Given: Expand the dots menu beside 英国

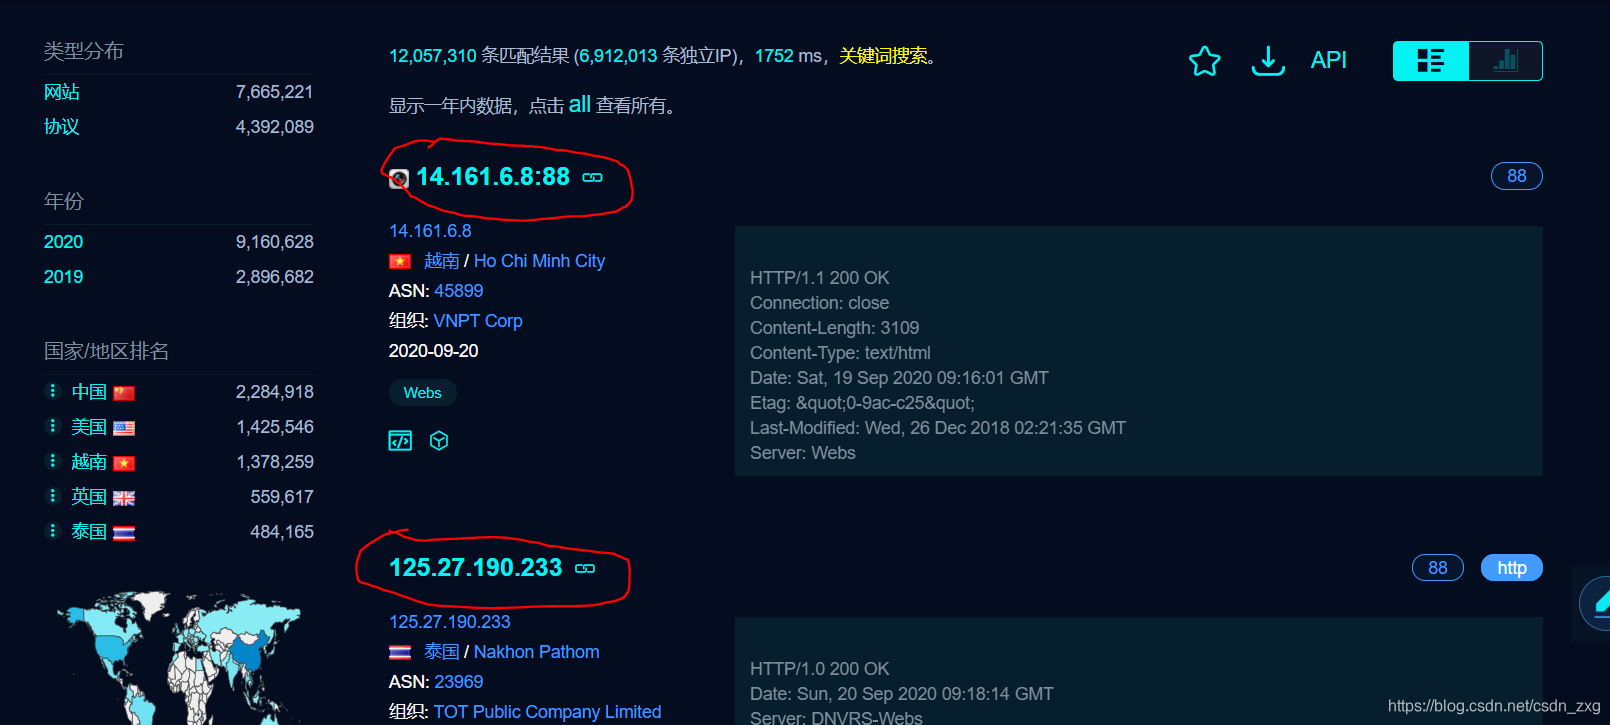Looking at the screenshot, I should click(x=53, y=496).
